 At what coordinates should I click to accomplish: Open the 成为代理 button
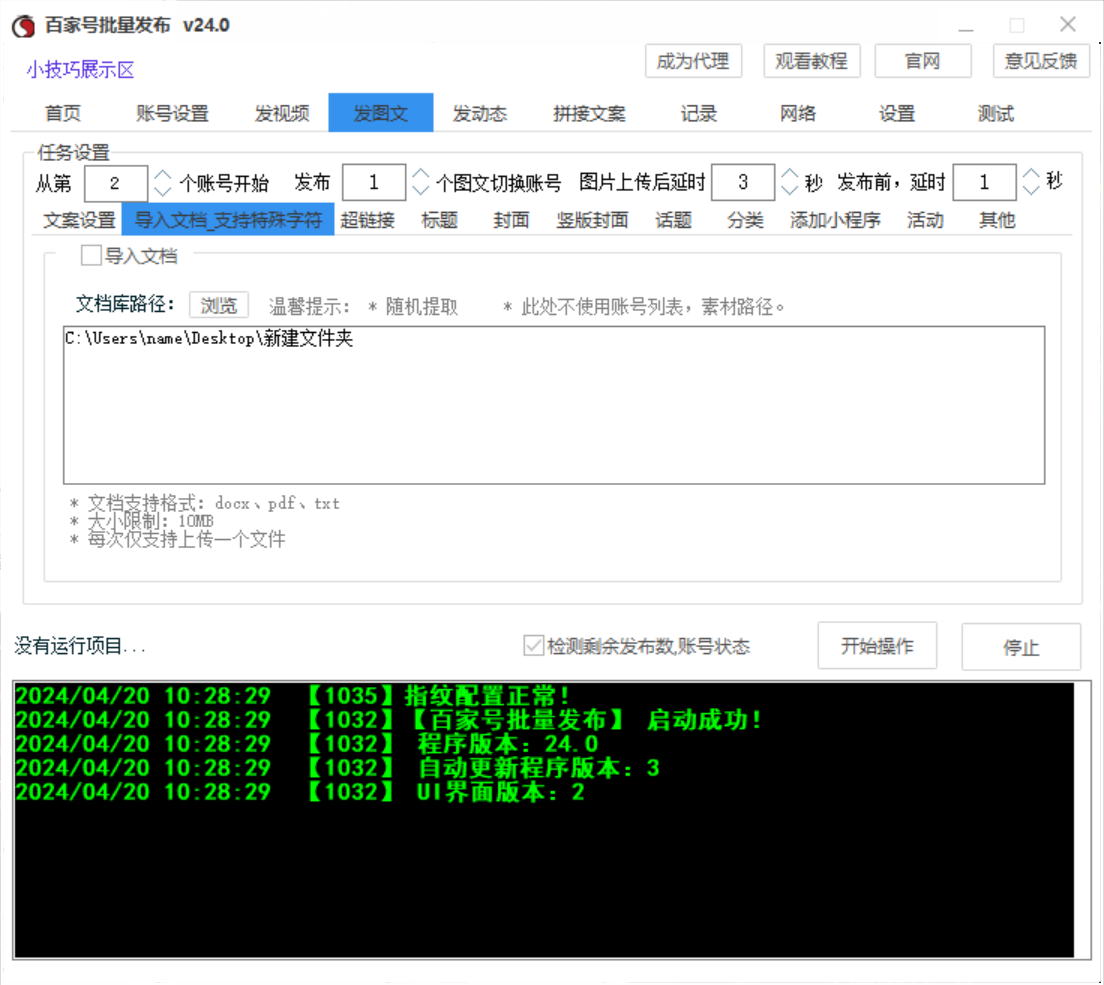693,61
